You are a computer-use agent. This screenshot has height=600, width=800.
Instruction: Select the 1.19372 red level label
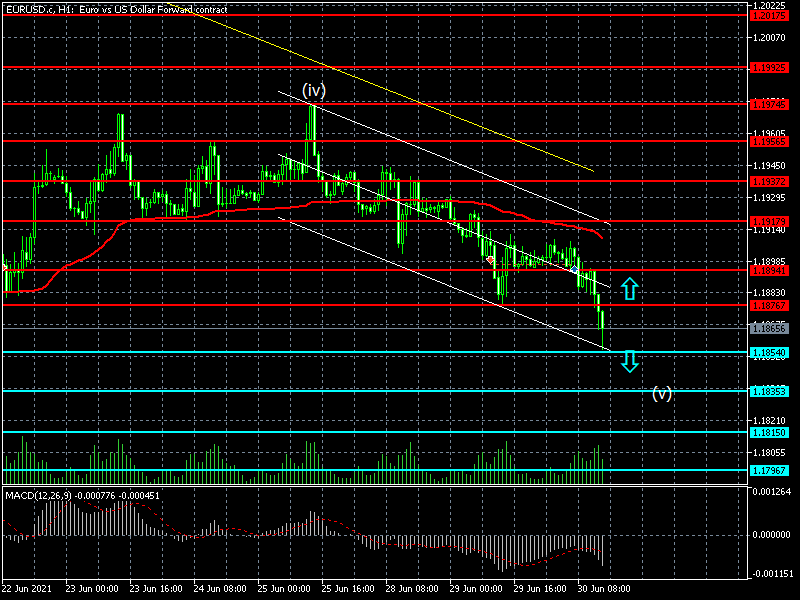pyautogui.click(x=770, y=182)
